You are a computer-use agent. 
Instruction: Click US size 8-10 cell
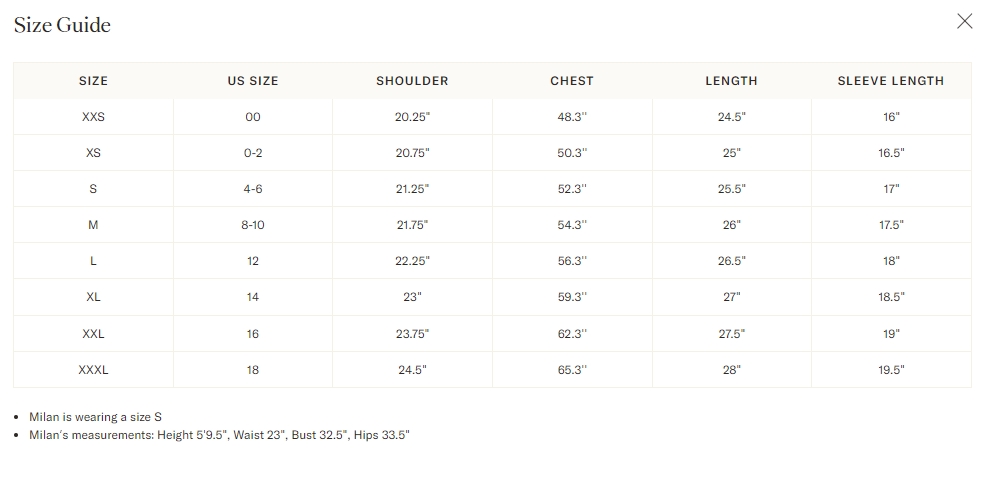point(253,225)
